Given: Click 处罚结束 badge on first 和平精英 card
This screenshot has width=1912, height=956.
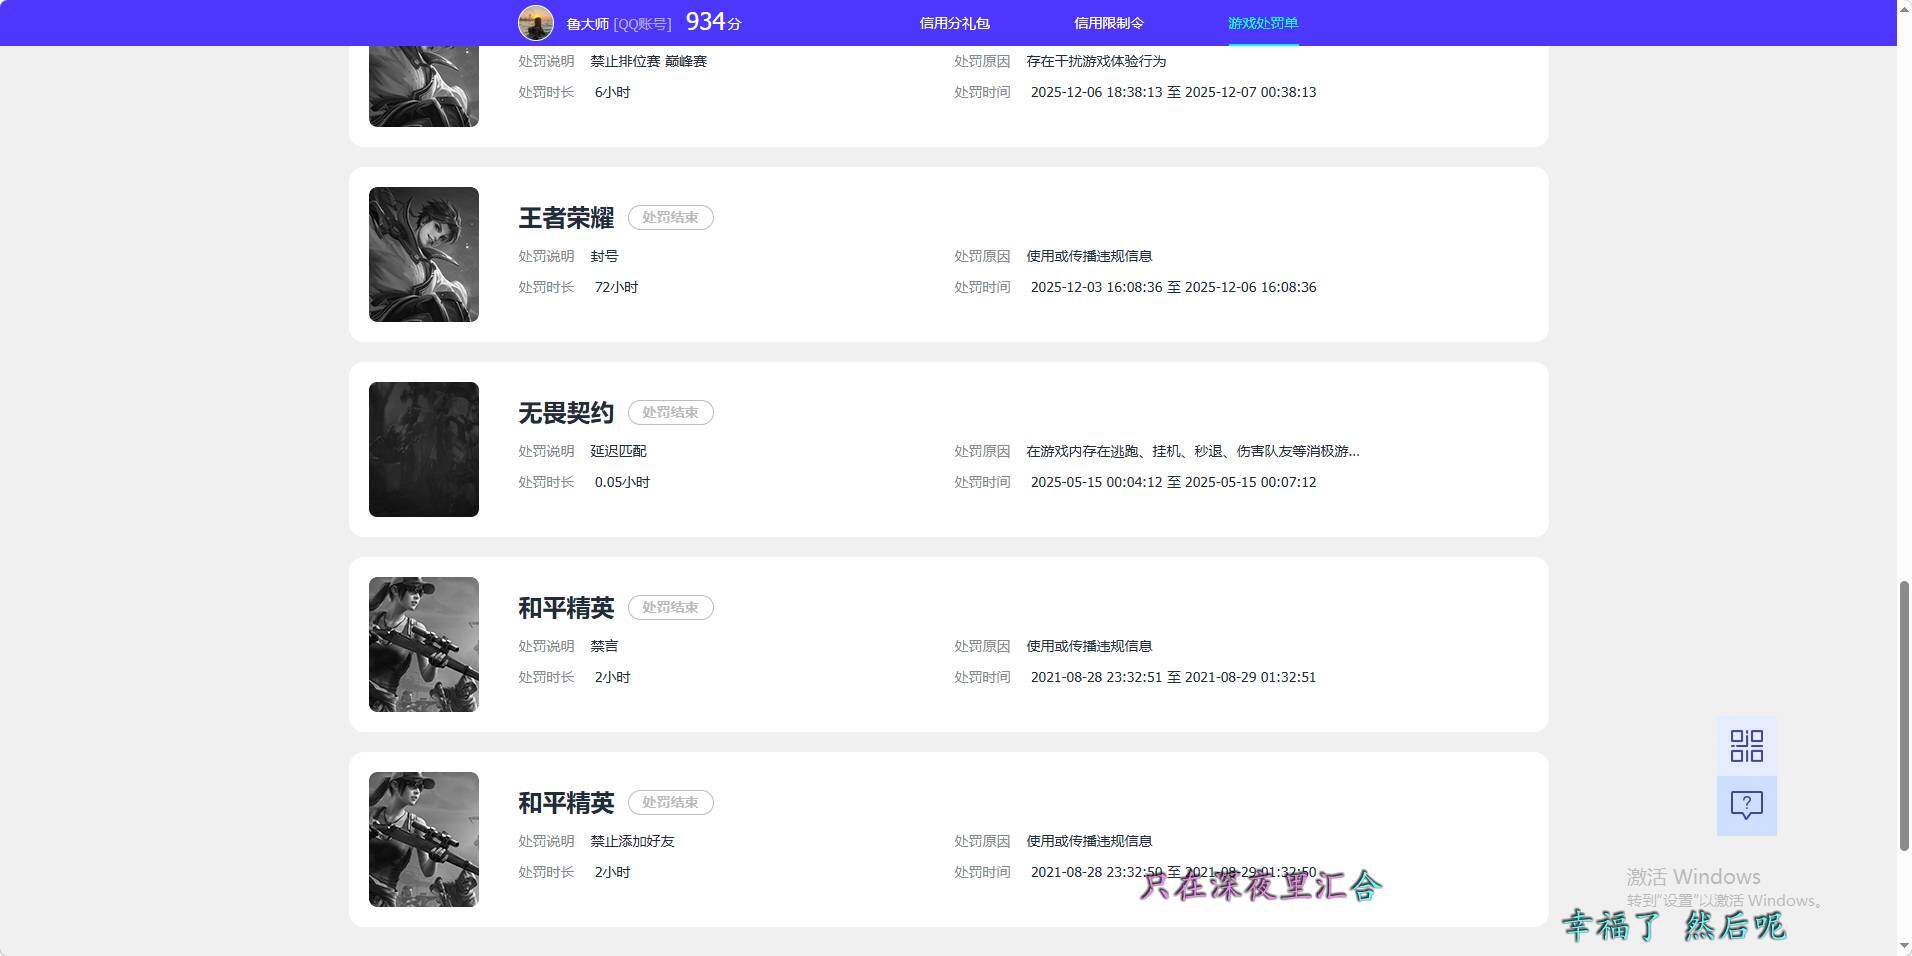Looking at the screenshot, I should (x=670, y=607).
